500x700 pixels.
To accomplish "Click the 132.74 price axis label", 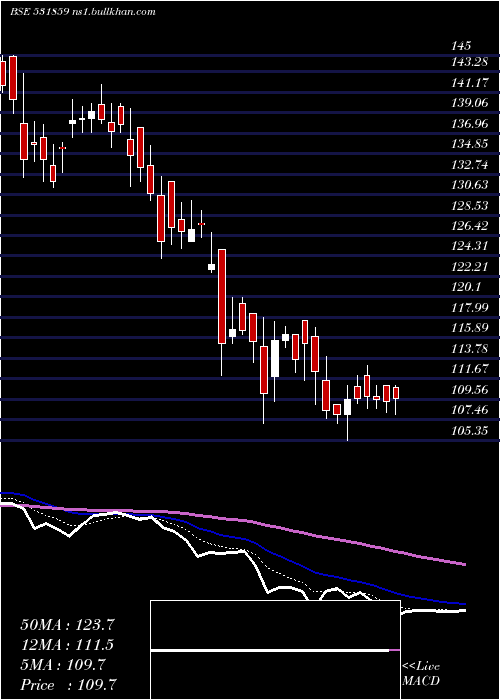I will [470, 165].
